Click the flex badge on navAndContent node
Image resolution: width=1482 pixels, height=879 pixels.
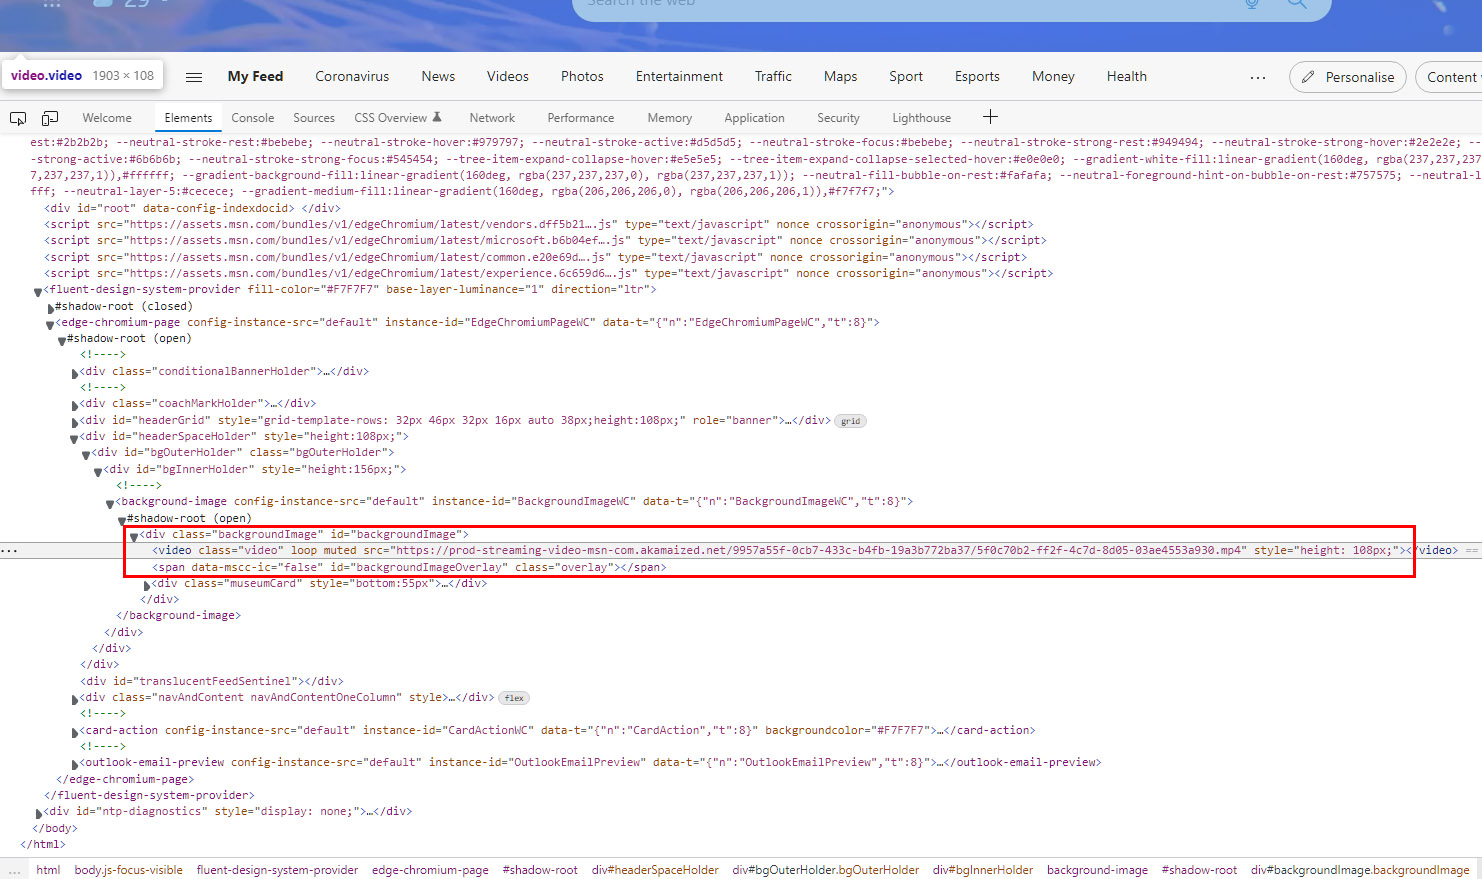(x=514, y=698)
